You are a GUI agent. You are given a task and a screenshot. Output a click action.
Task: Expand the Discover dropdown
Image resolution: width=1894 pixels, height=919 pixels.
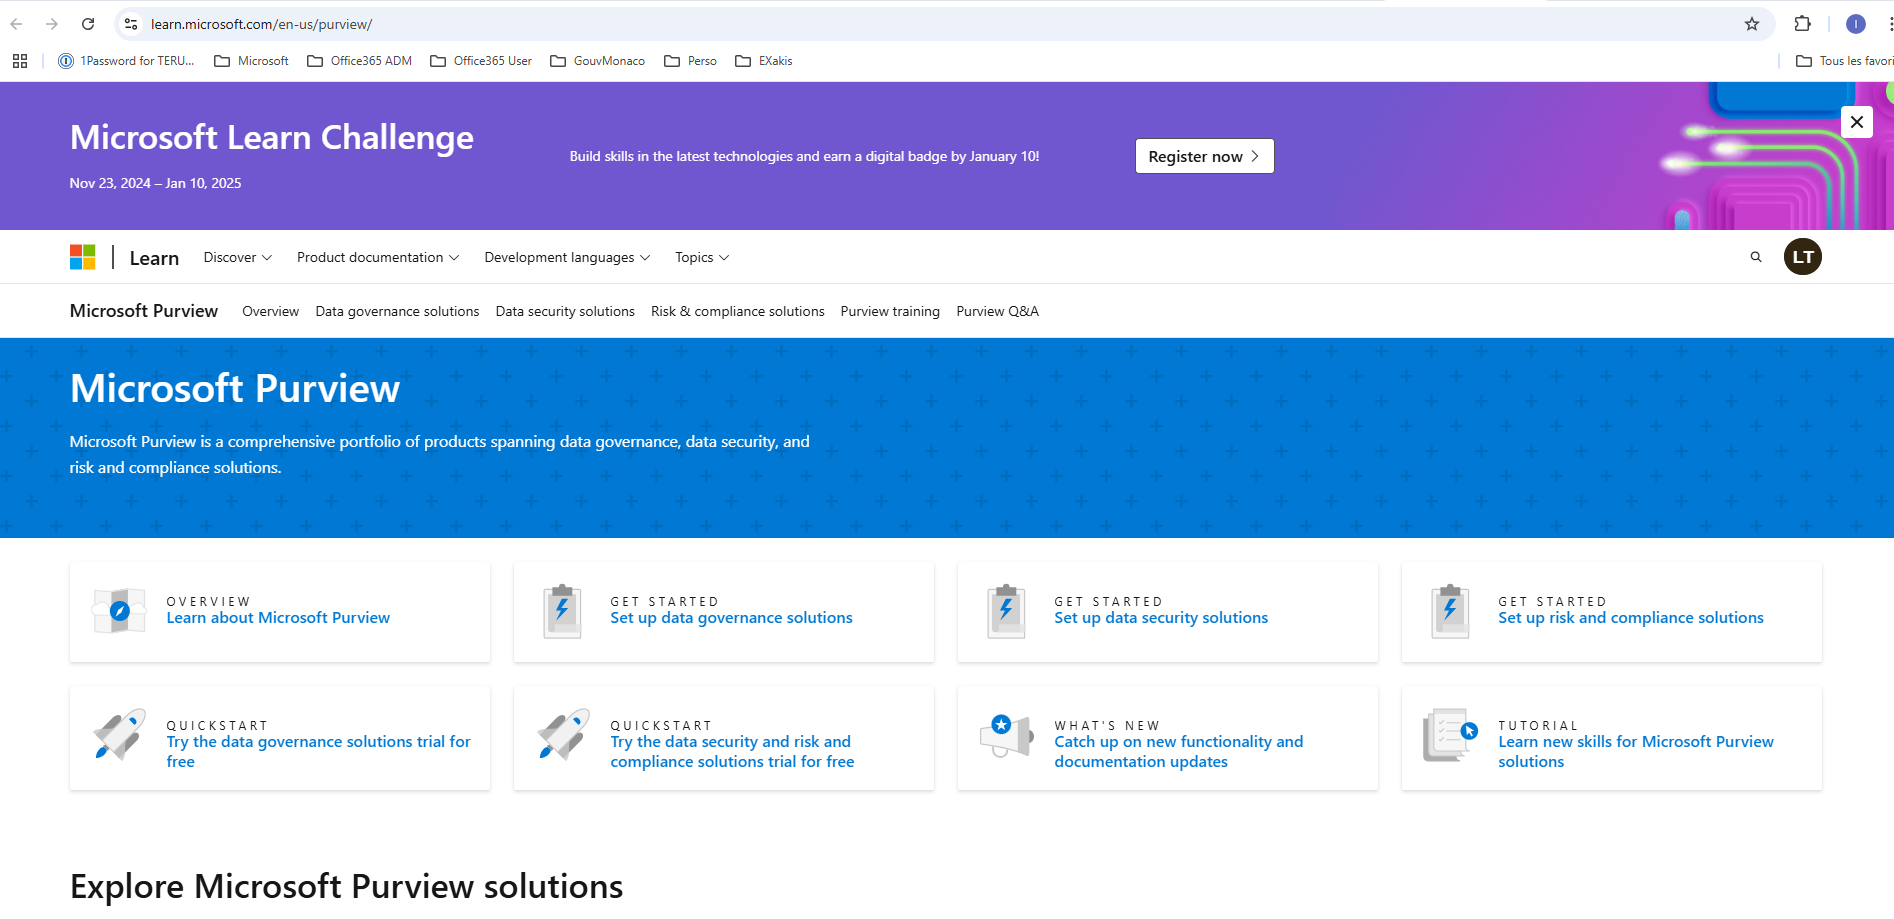click(x=237, y=257)
